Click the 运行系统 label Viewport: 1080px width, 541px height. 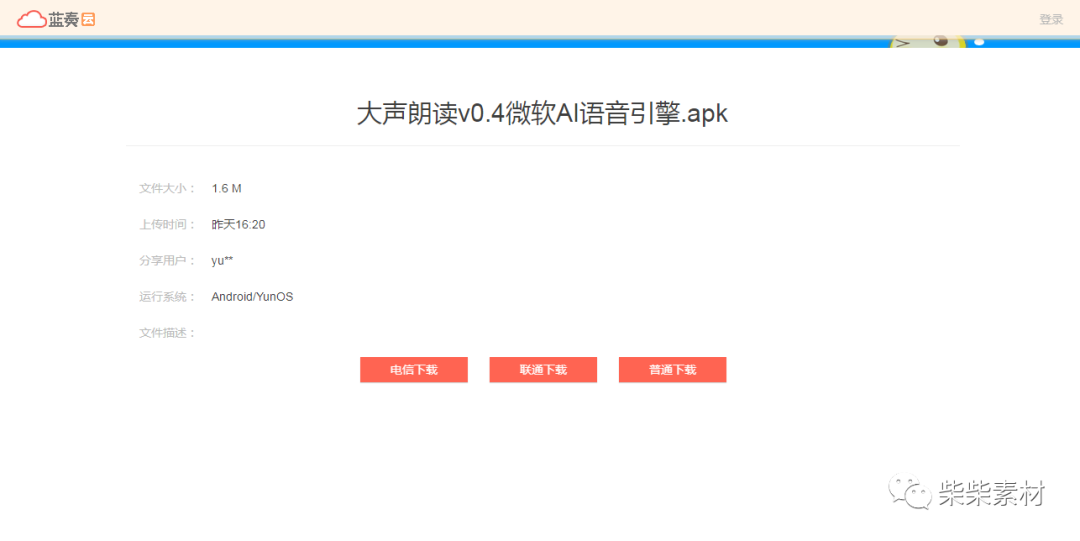167,297
